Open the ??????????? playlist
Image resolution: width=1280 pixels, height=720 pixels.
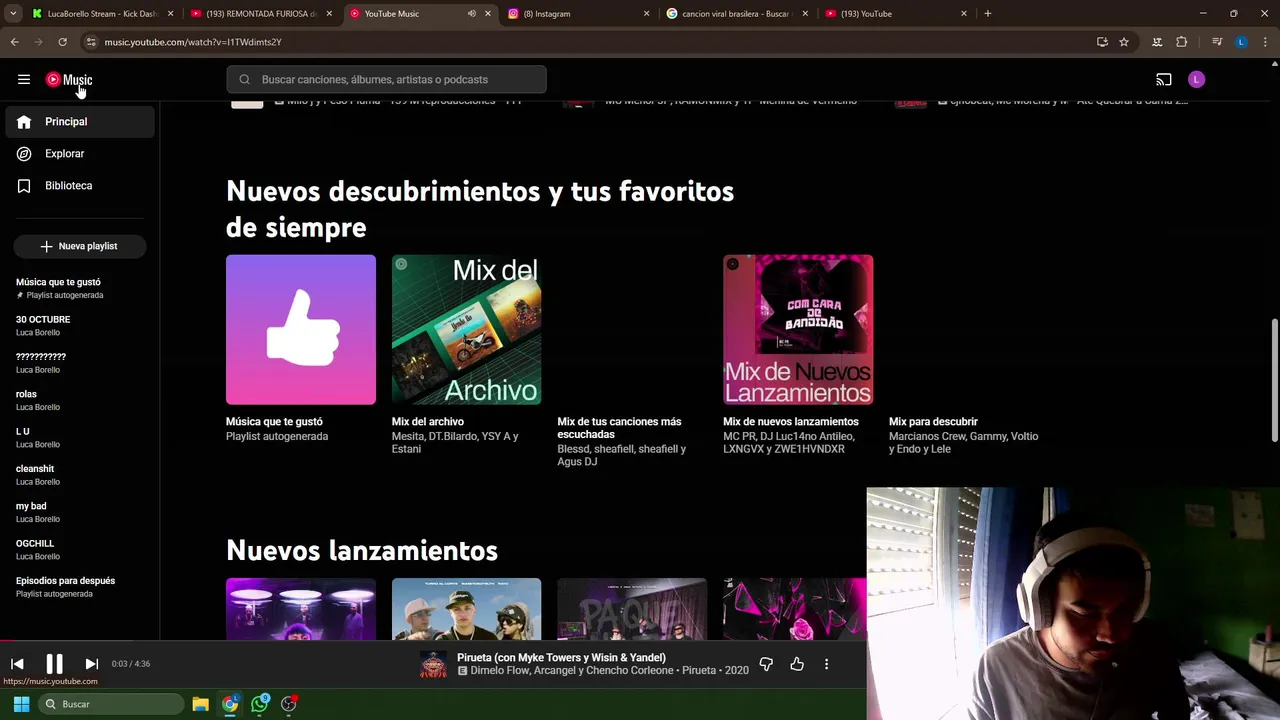click(x=80, y=363)
